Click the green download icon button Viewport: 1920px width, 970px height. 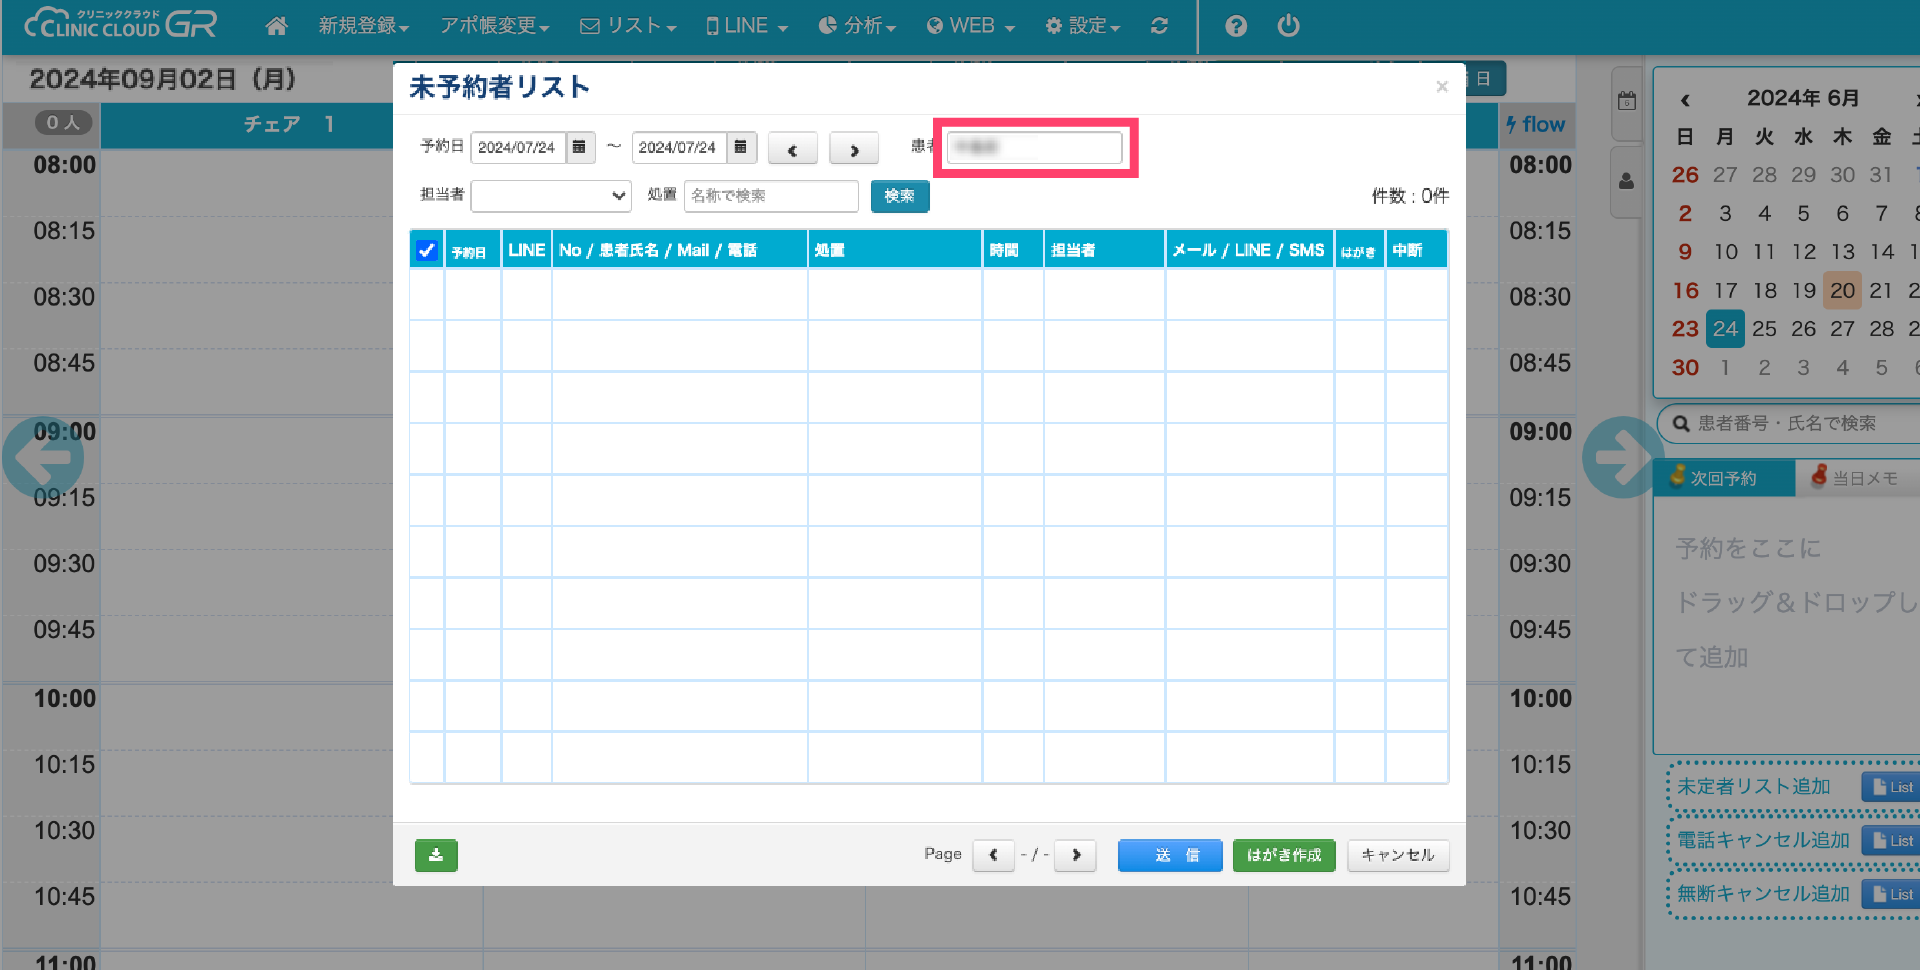[436, 855]
